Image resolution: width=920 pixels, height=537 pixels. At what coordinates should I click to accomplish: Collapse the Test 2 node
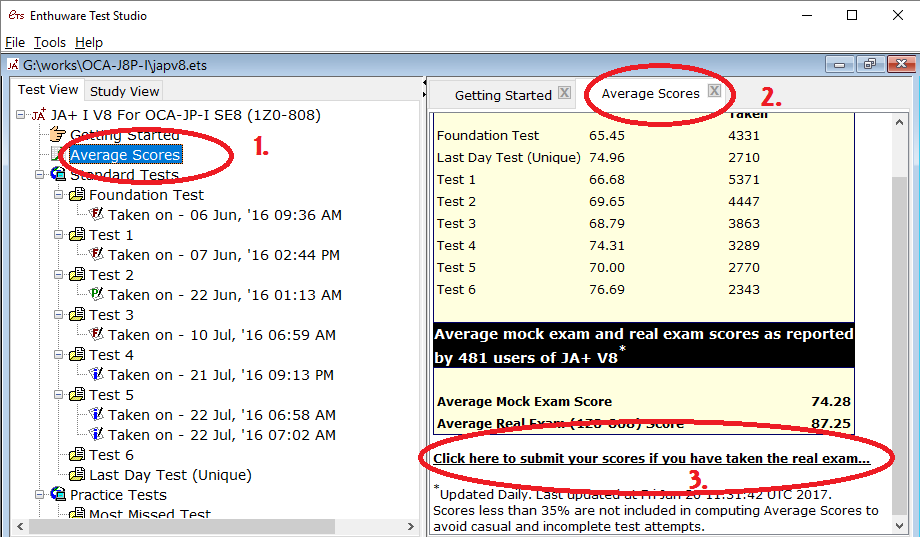[x=59, y=274]
